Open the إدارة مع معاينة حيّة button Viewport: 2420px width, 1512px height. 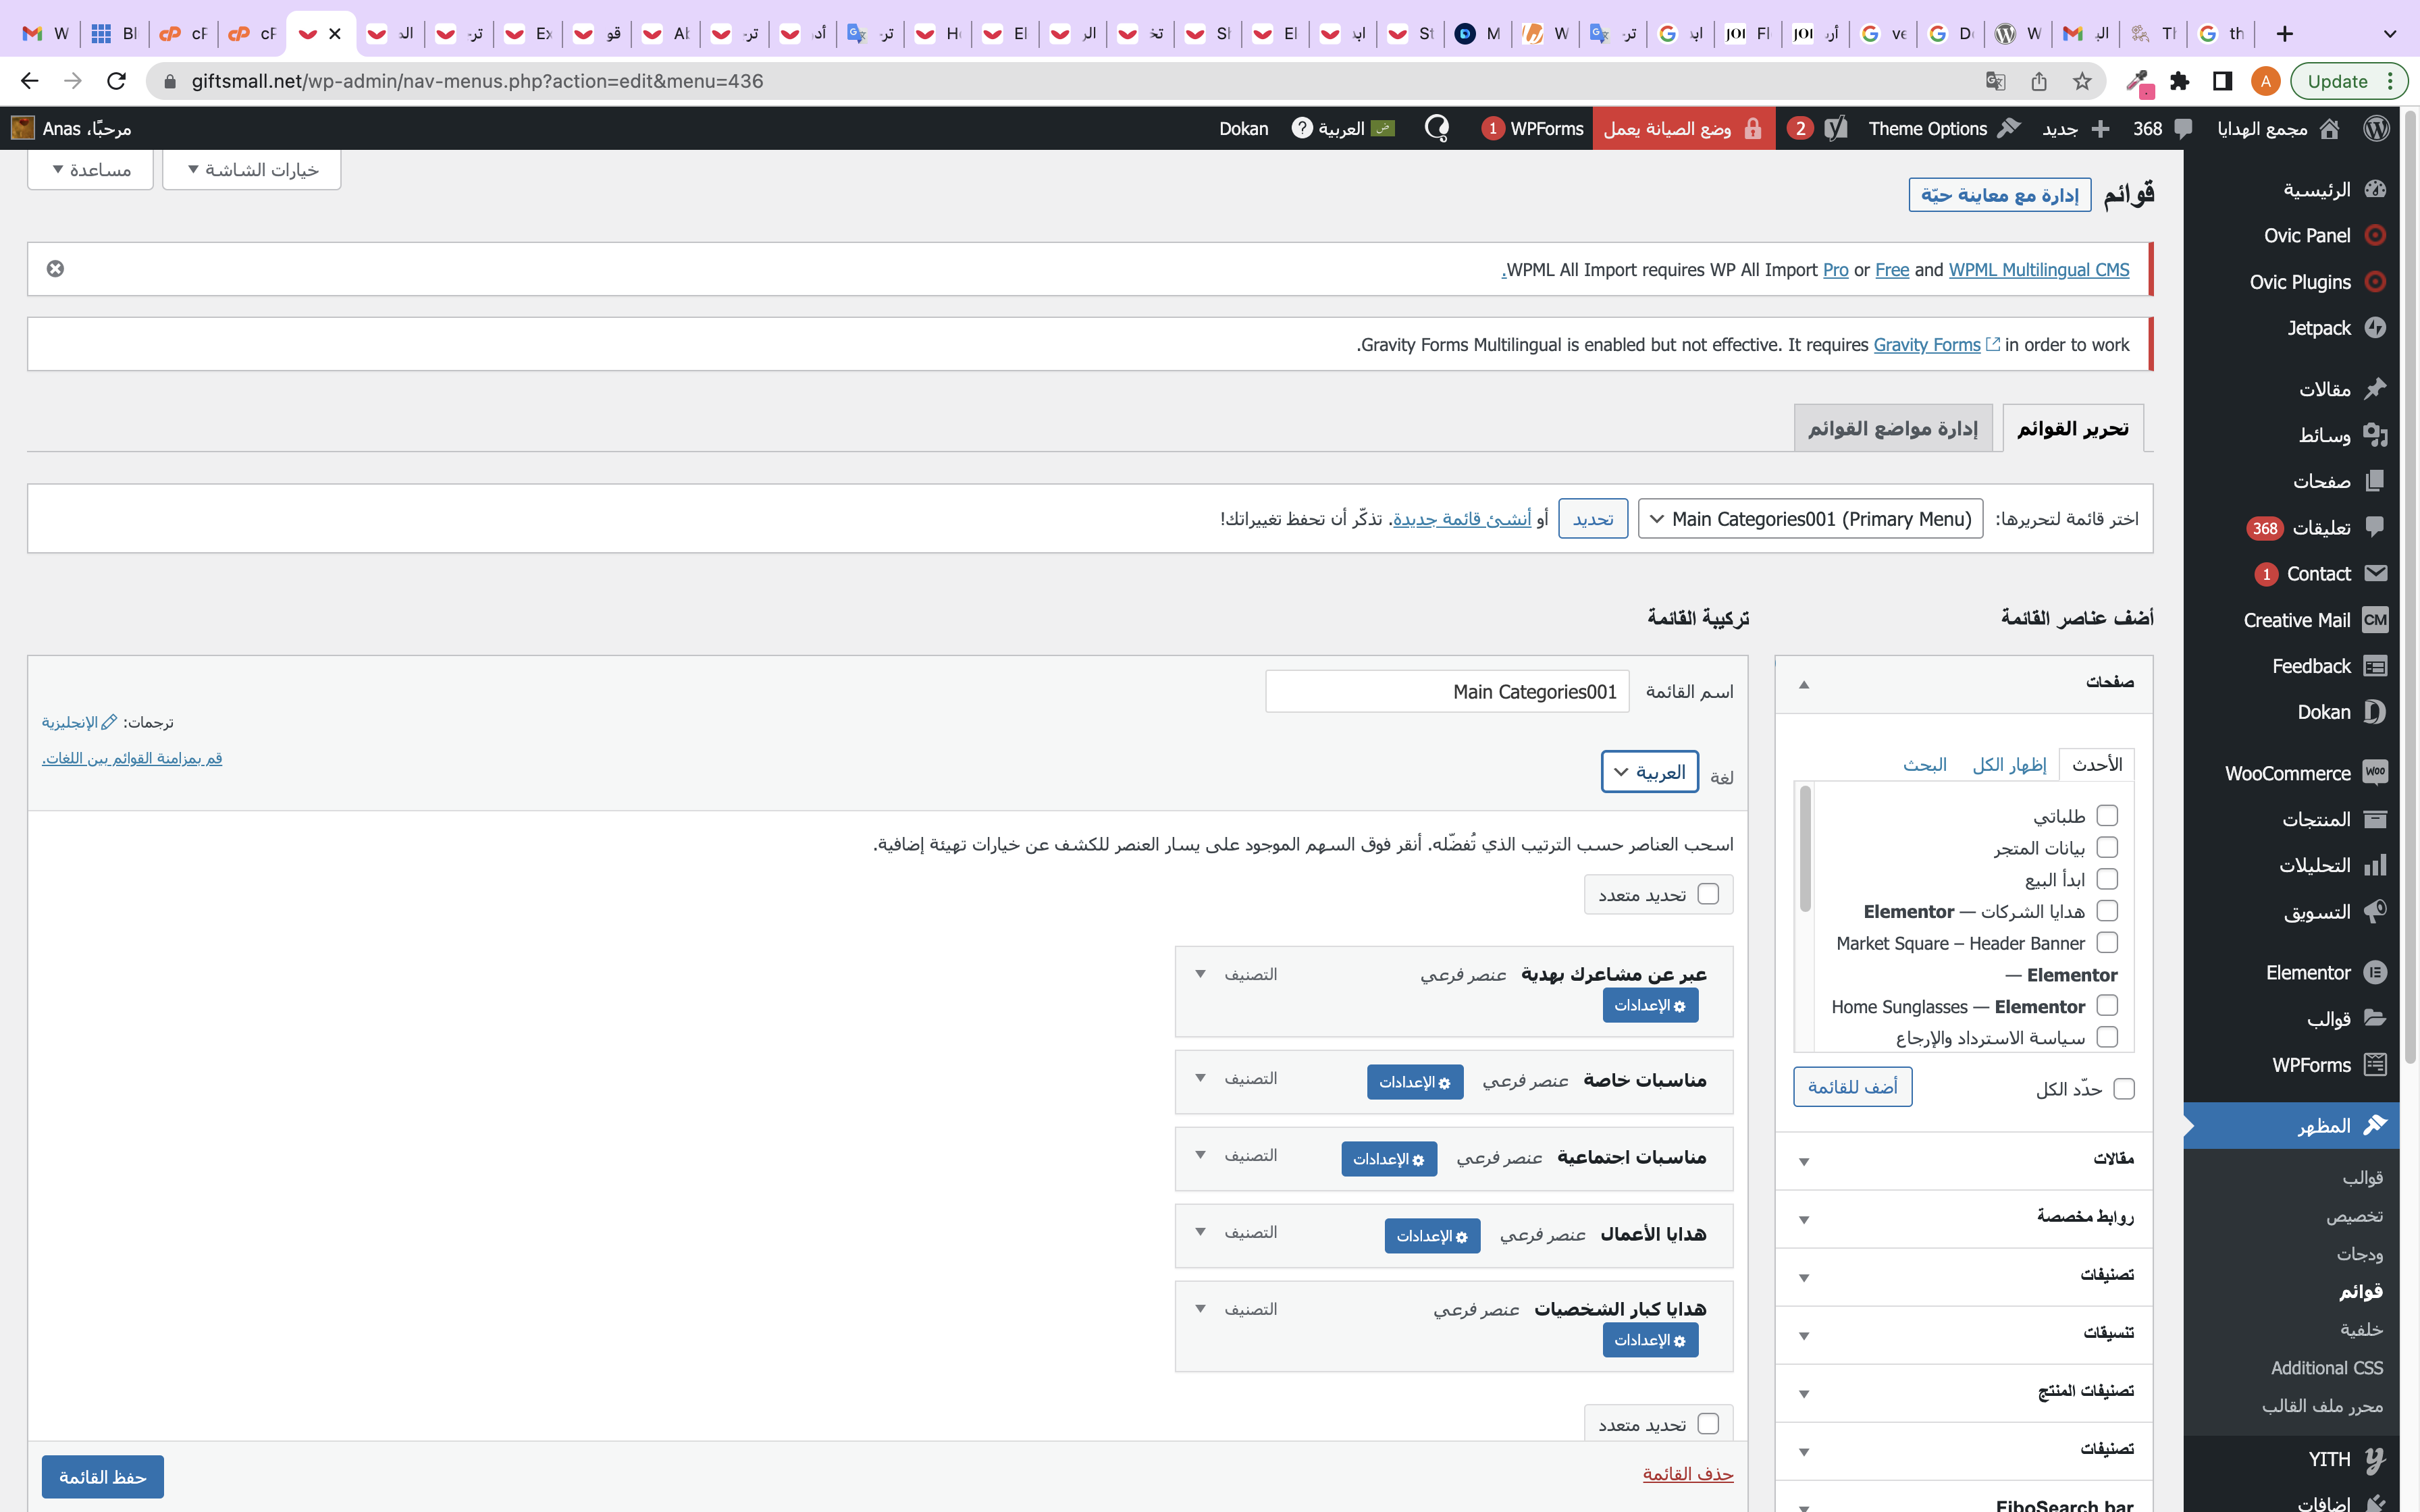click(x=2000, y=195)
